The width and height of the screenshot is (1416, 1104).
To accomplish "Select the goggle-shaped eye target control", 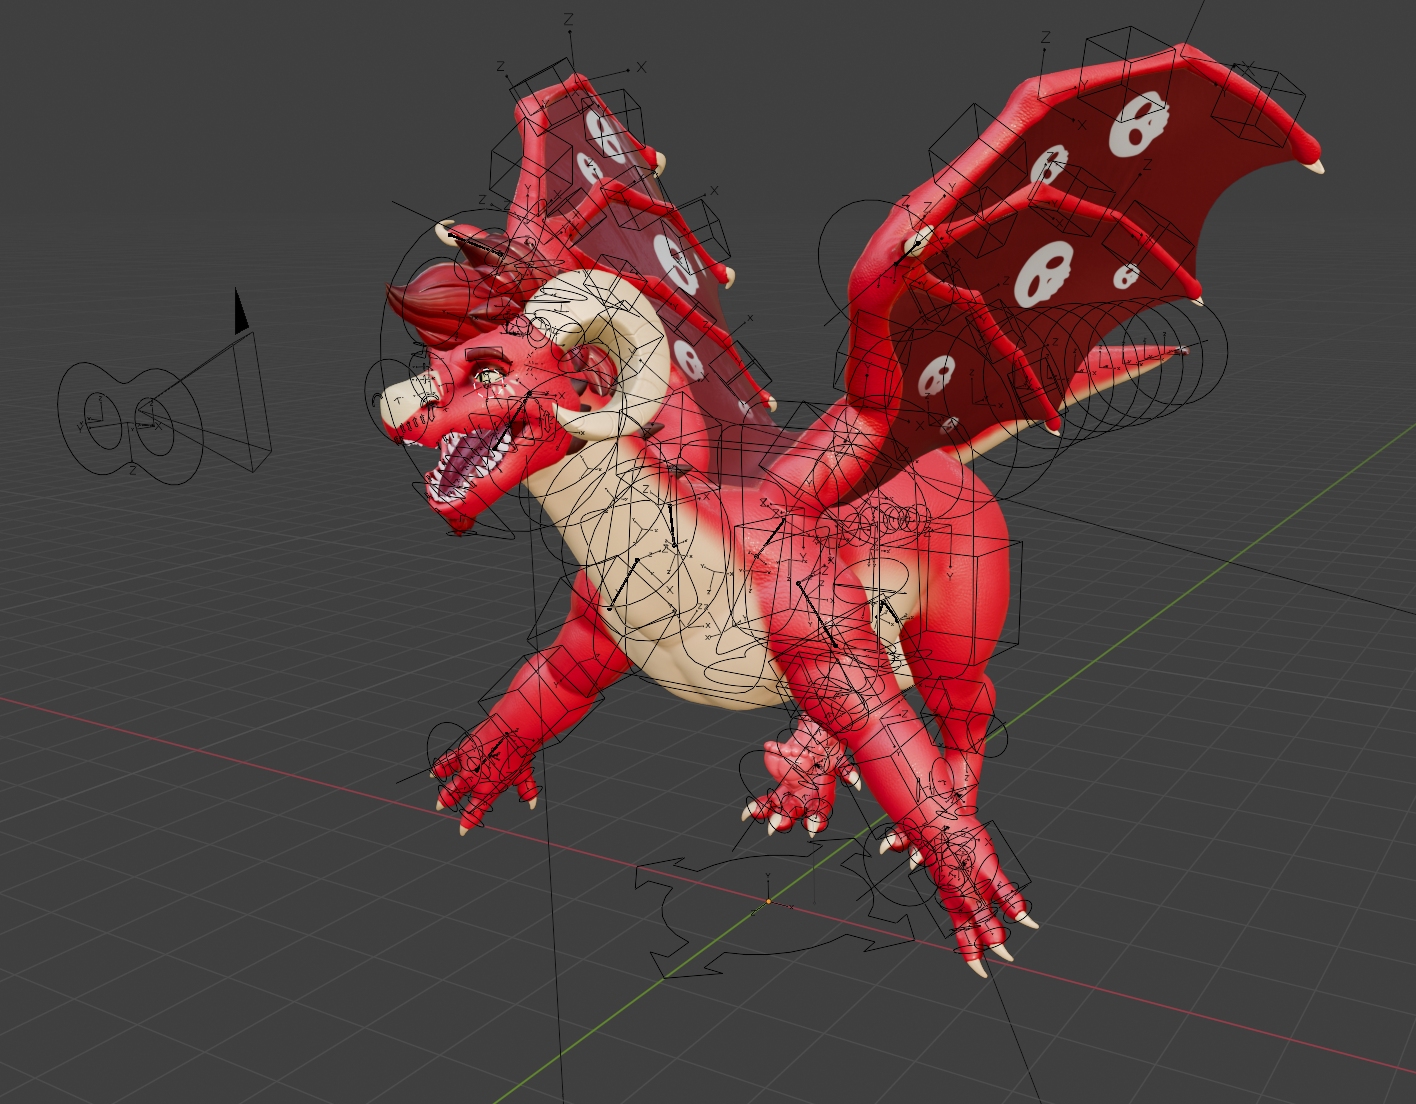I will [128, 422].
